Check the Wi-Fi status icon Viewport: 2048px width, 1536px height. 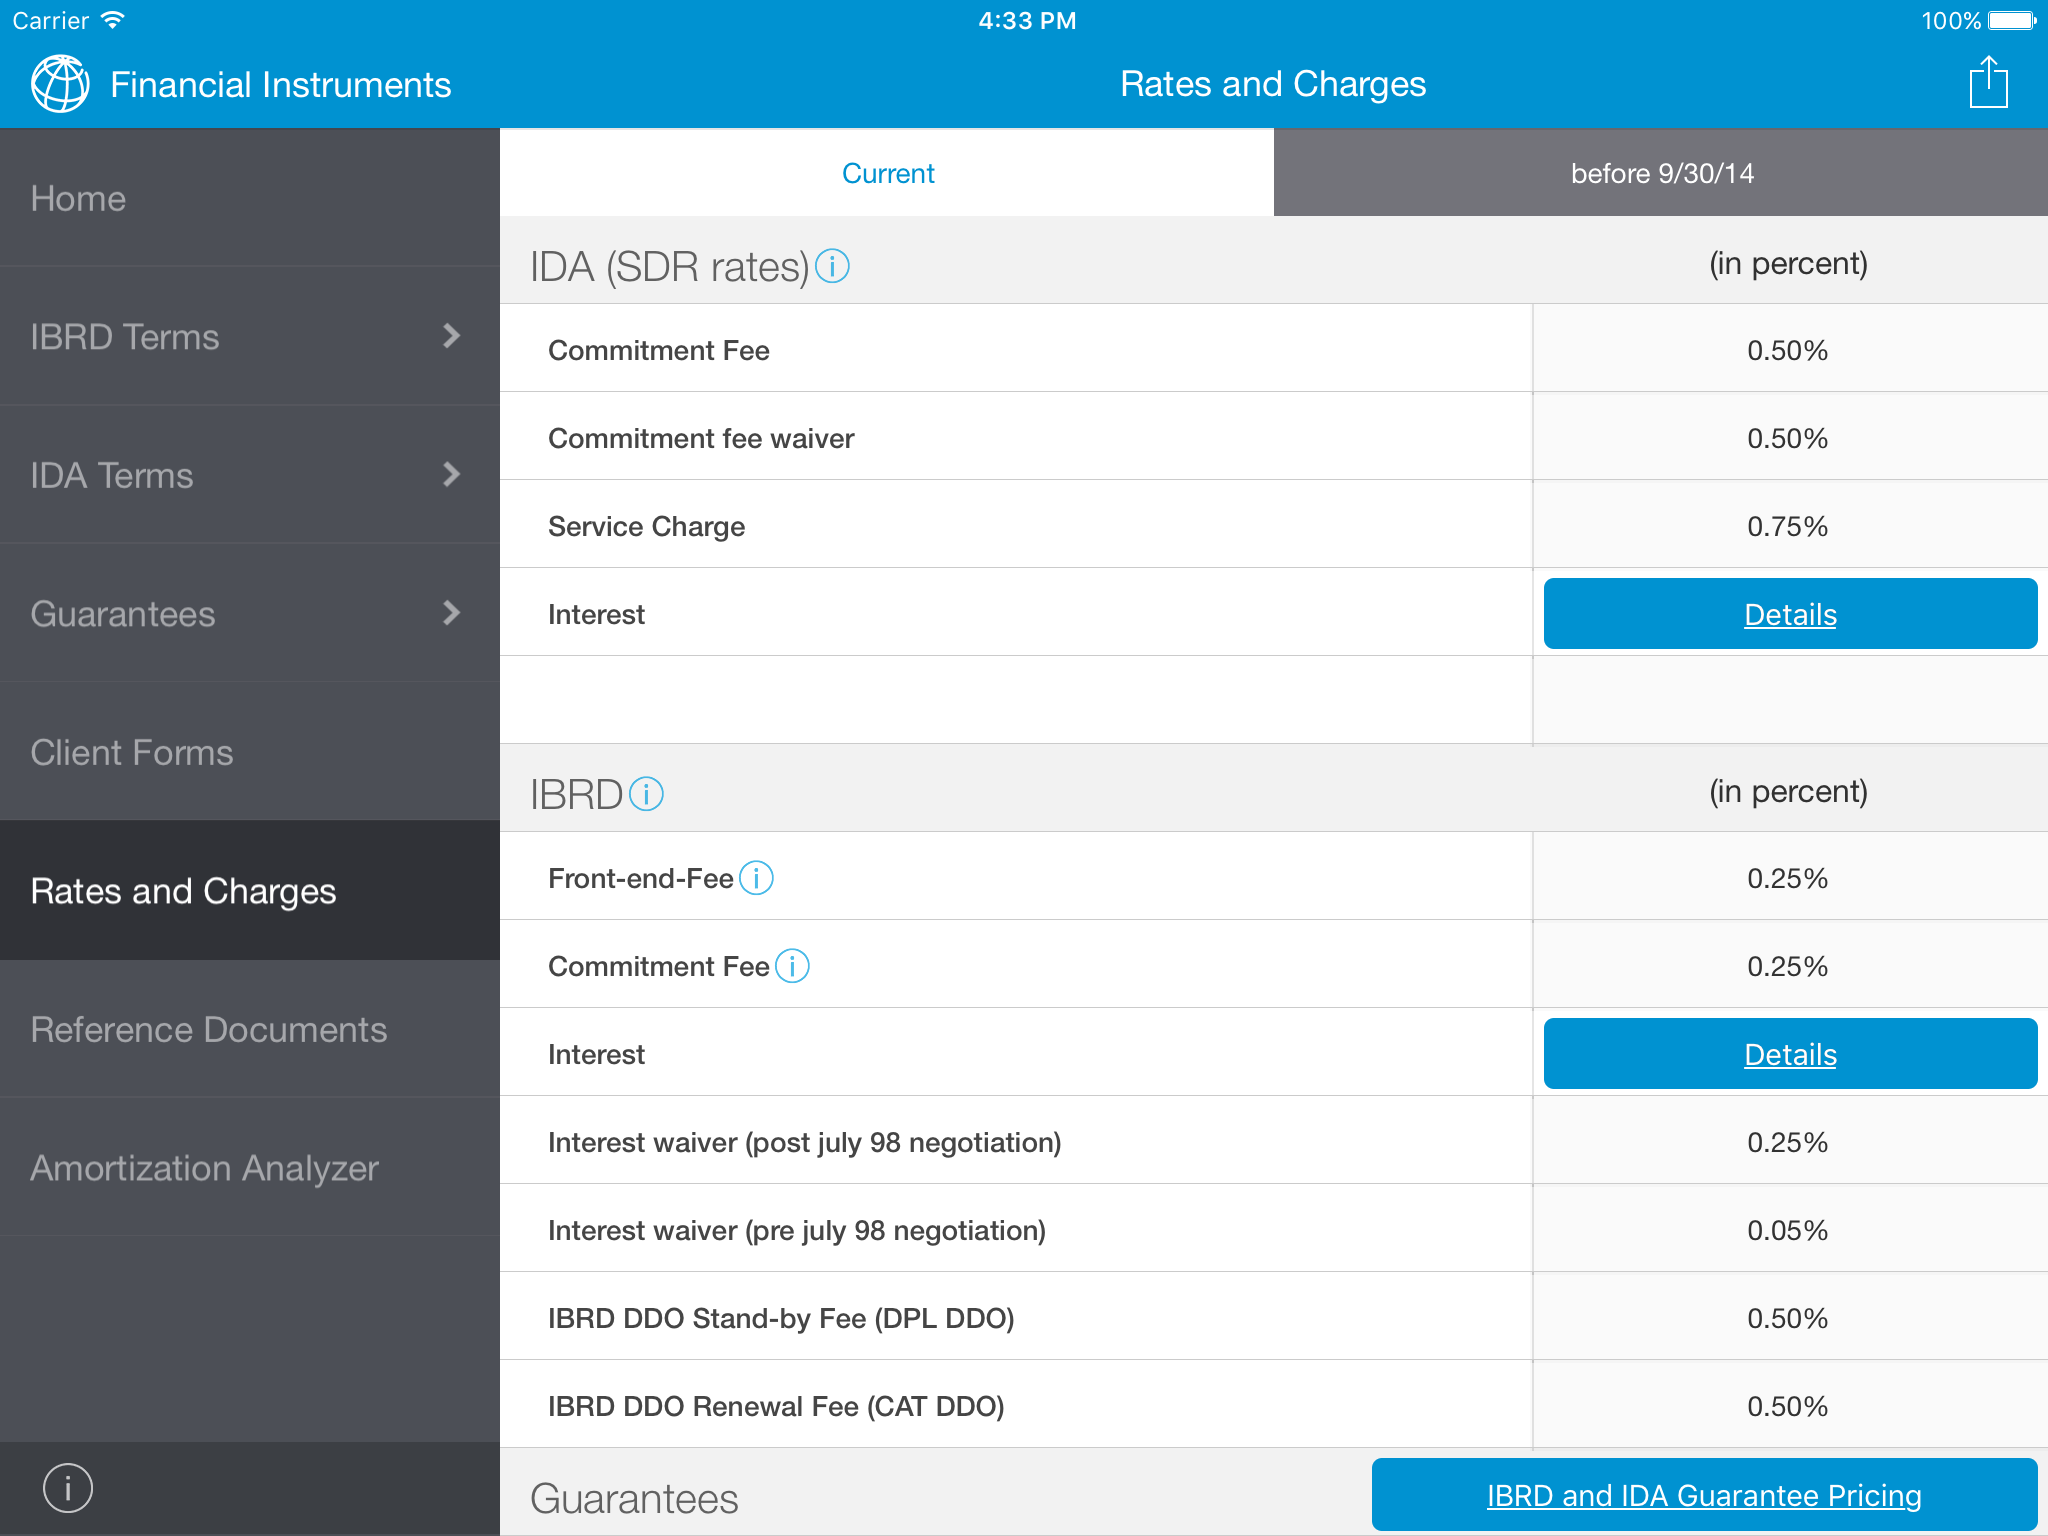click(x=113, y=20)
